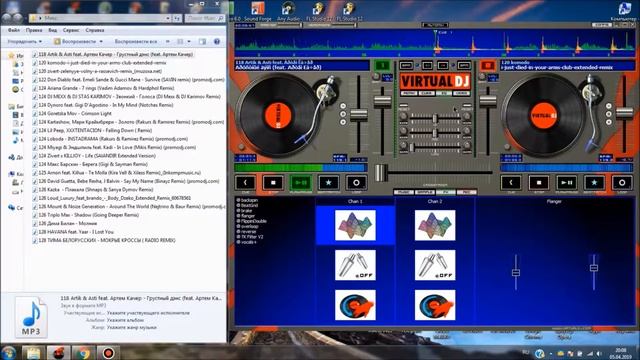
Task: Click the right deck star button
Action: 594,183
